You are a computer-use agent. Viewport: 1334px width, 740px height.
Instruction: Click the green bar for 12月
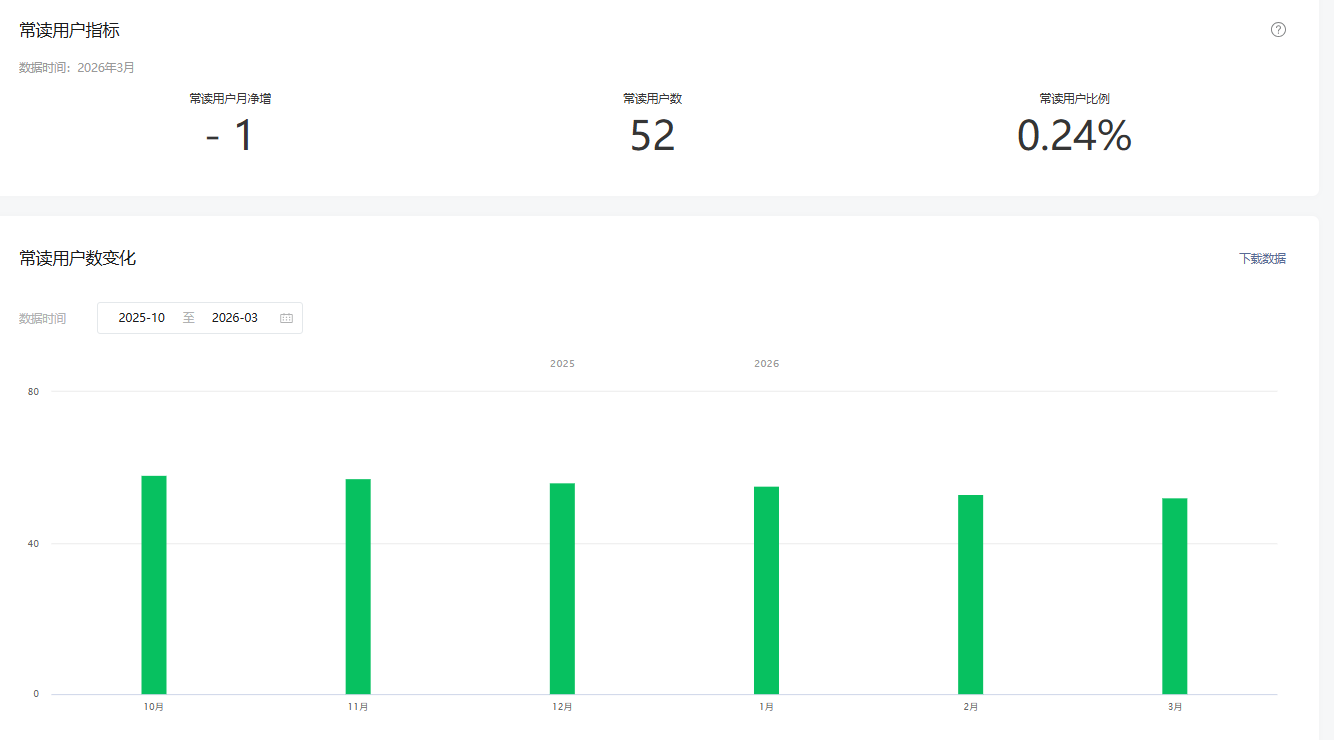click(x=562, y=589)
